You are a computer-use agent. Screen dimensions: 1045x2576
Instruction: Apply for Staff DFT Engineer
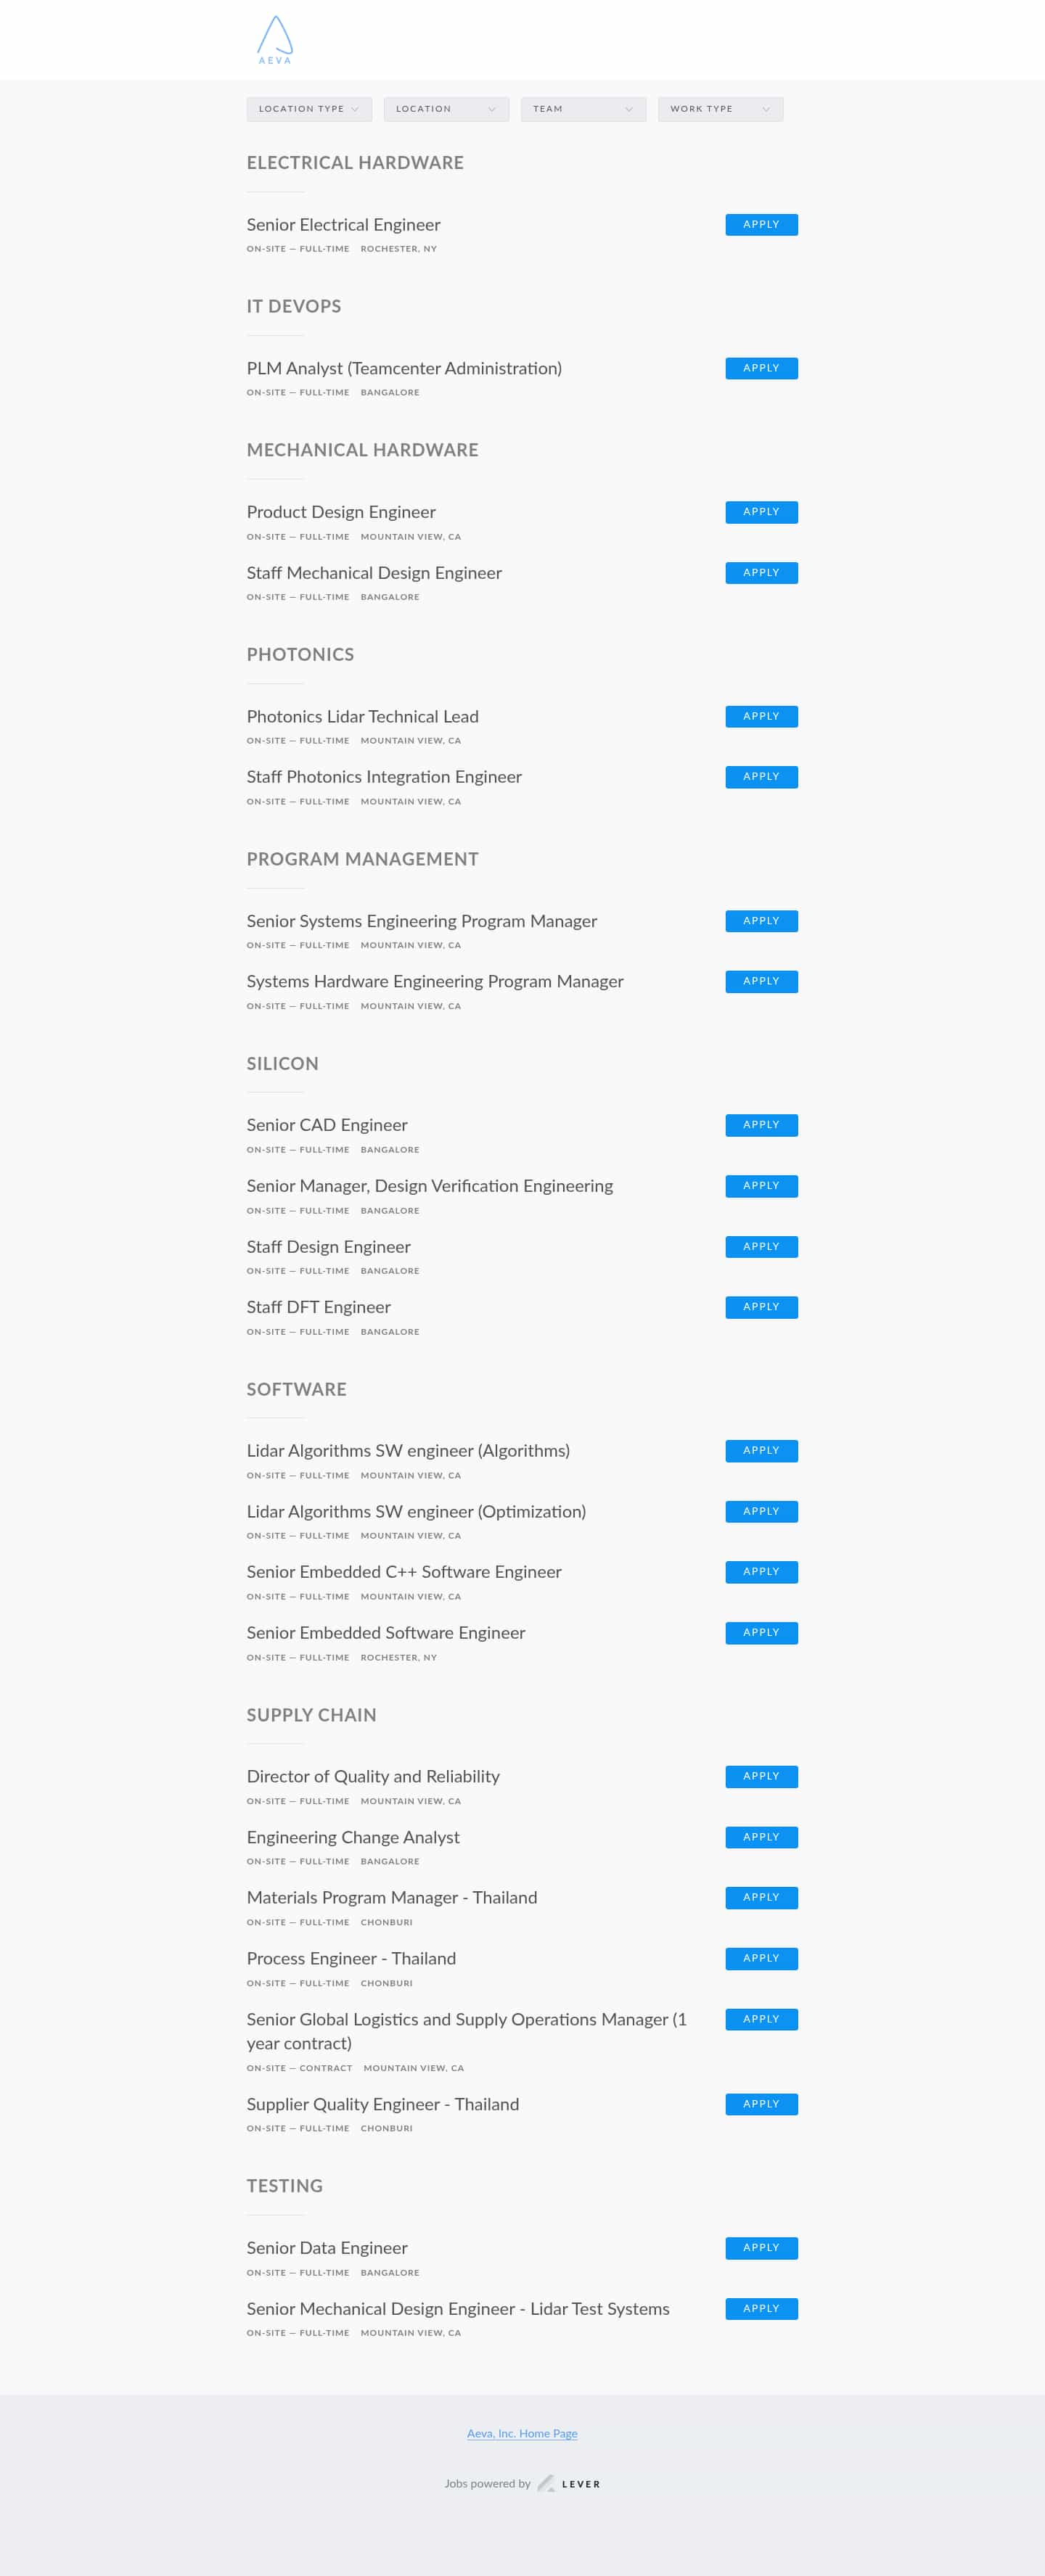761,1307
